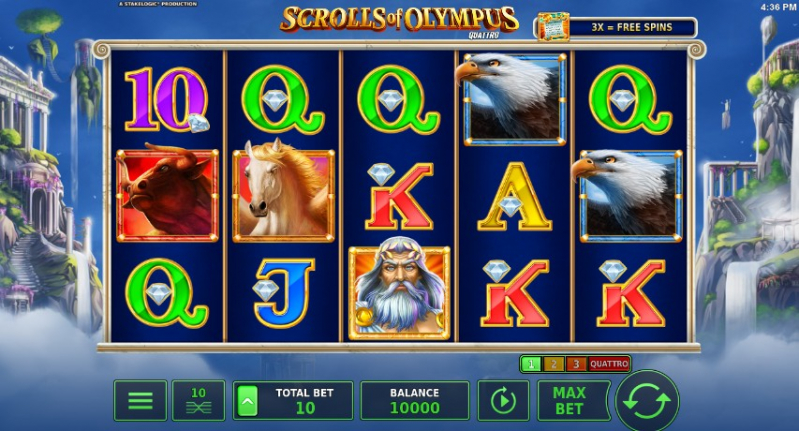Click the blue J symbol
This screenshot has height=431, width=799.
[283, 292]
